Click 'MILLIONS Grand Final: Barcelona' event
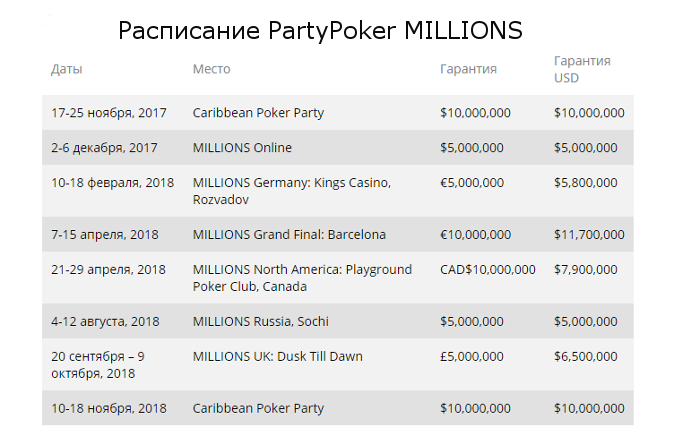The image size is (700, 436). coord(289,235)
